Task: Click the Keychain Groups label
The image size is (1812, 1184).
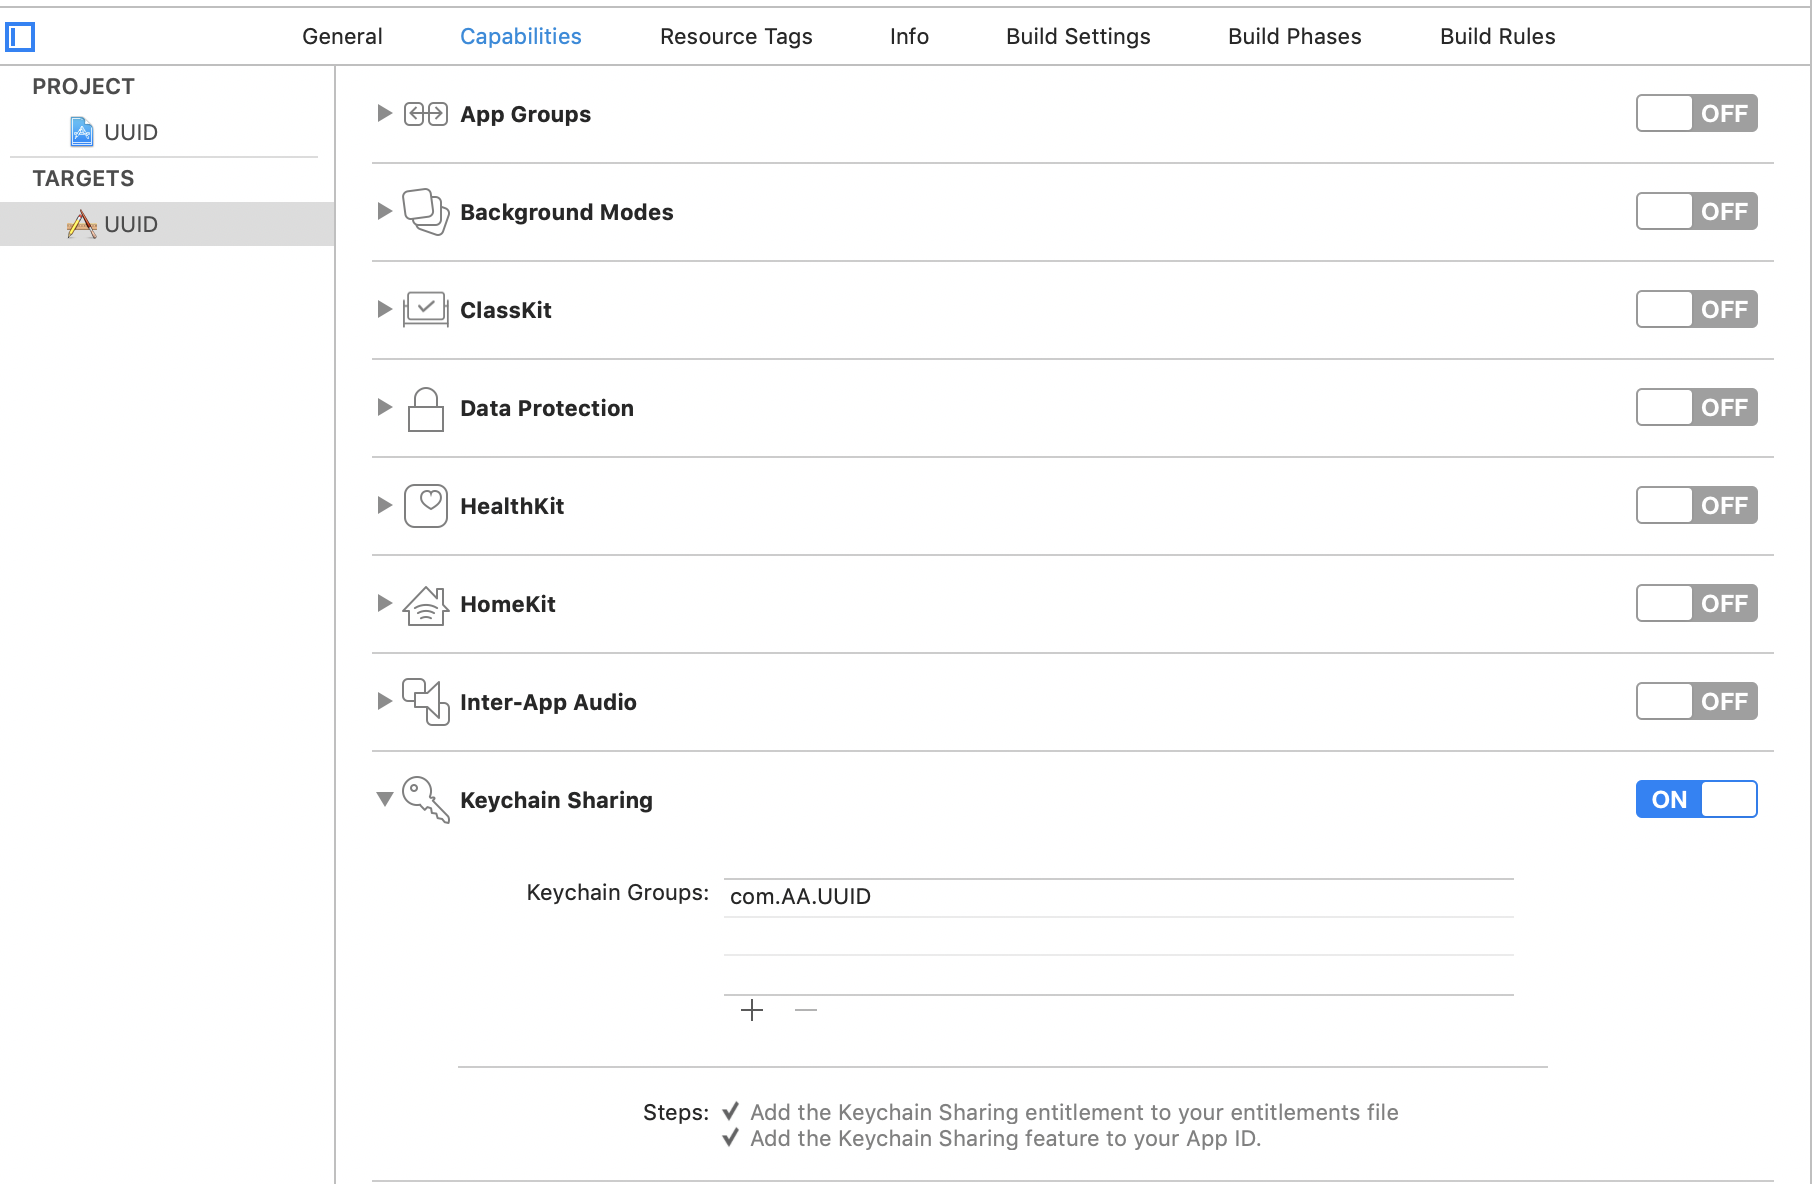Action: coord(618,892)
